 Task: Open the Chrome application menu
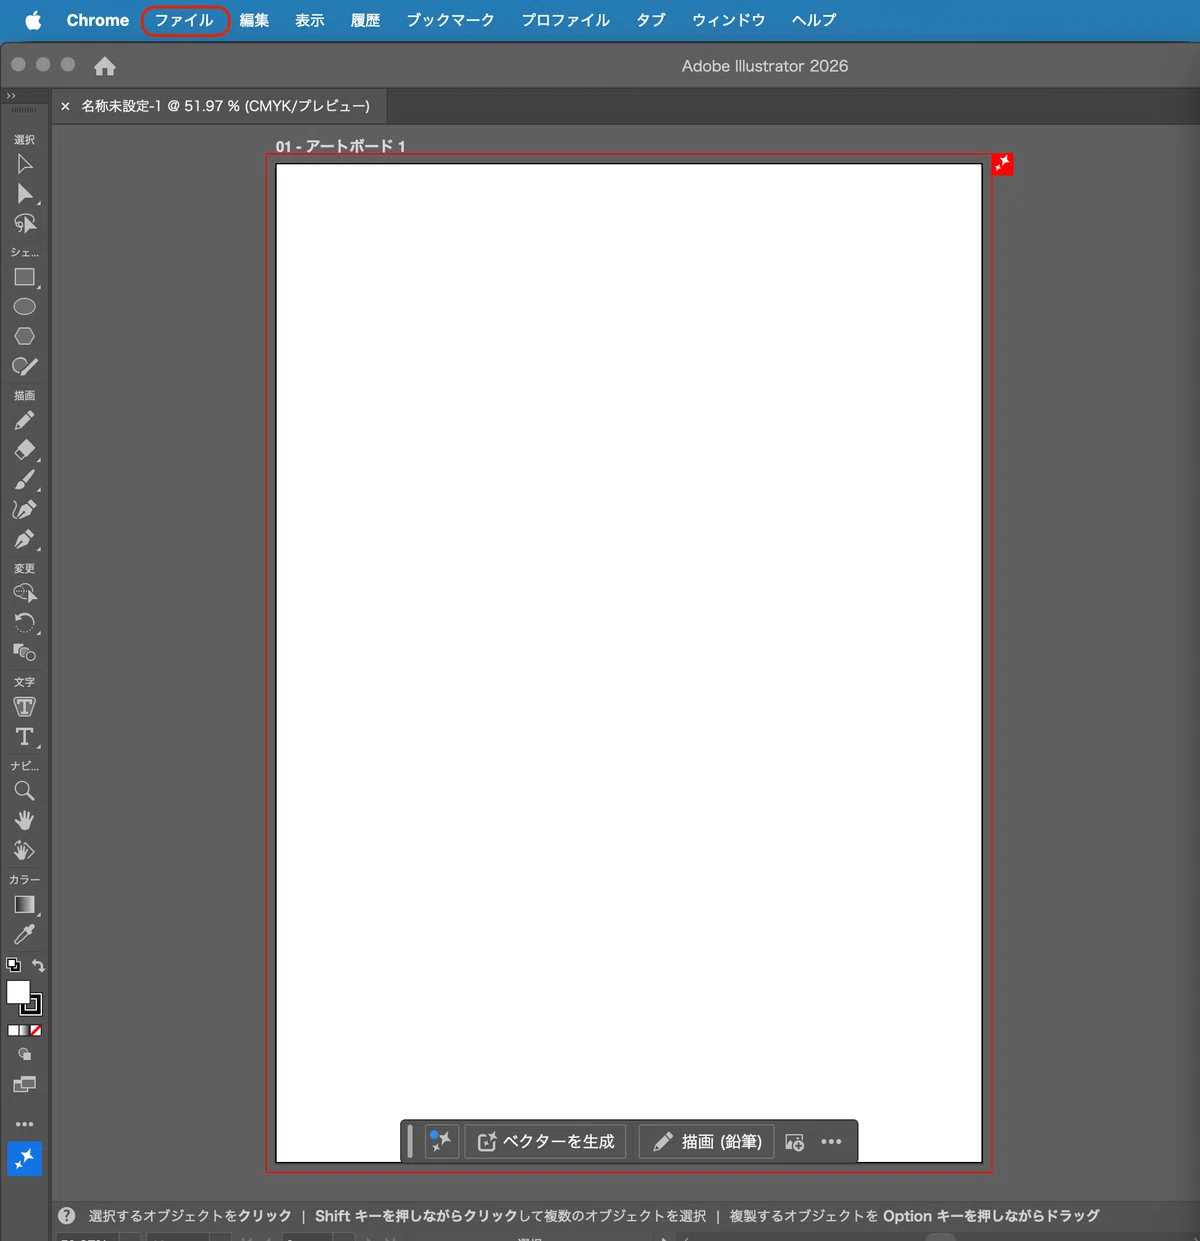(98, 20)
